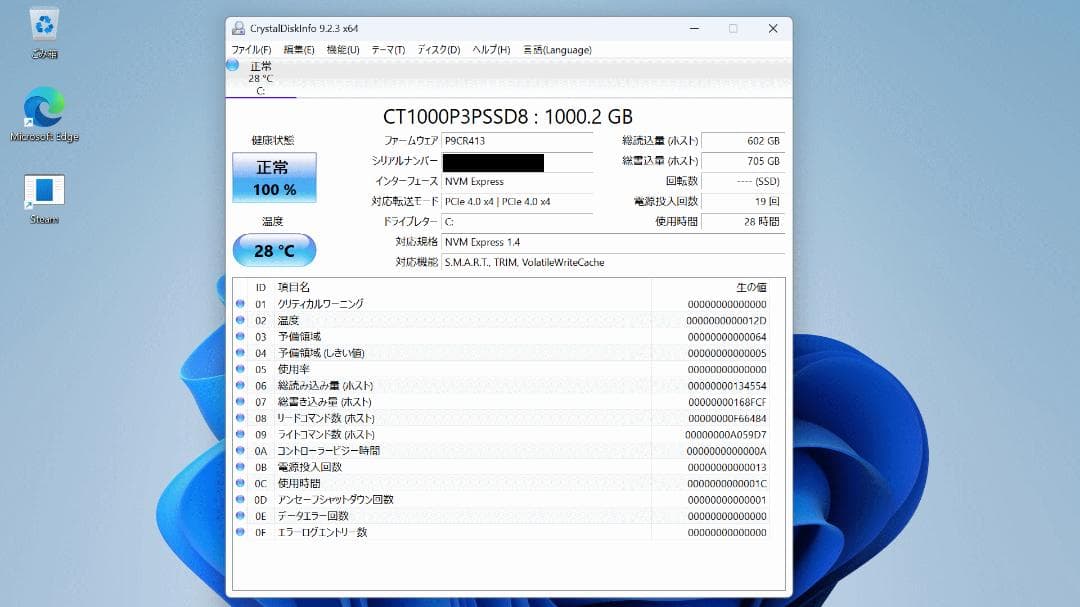Open the ファイル menu
1080x607 pixels.
tap(252, 49)
